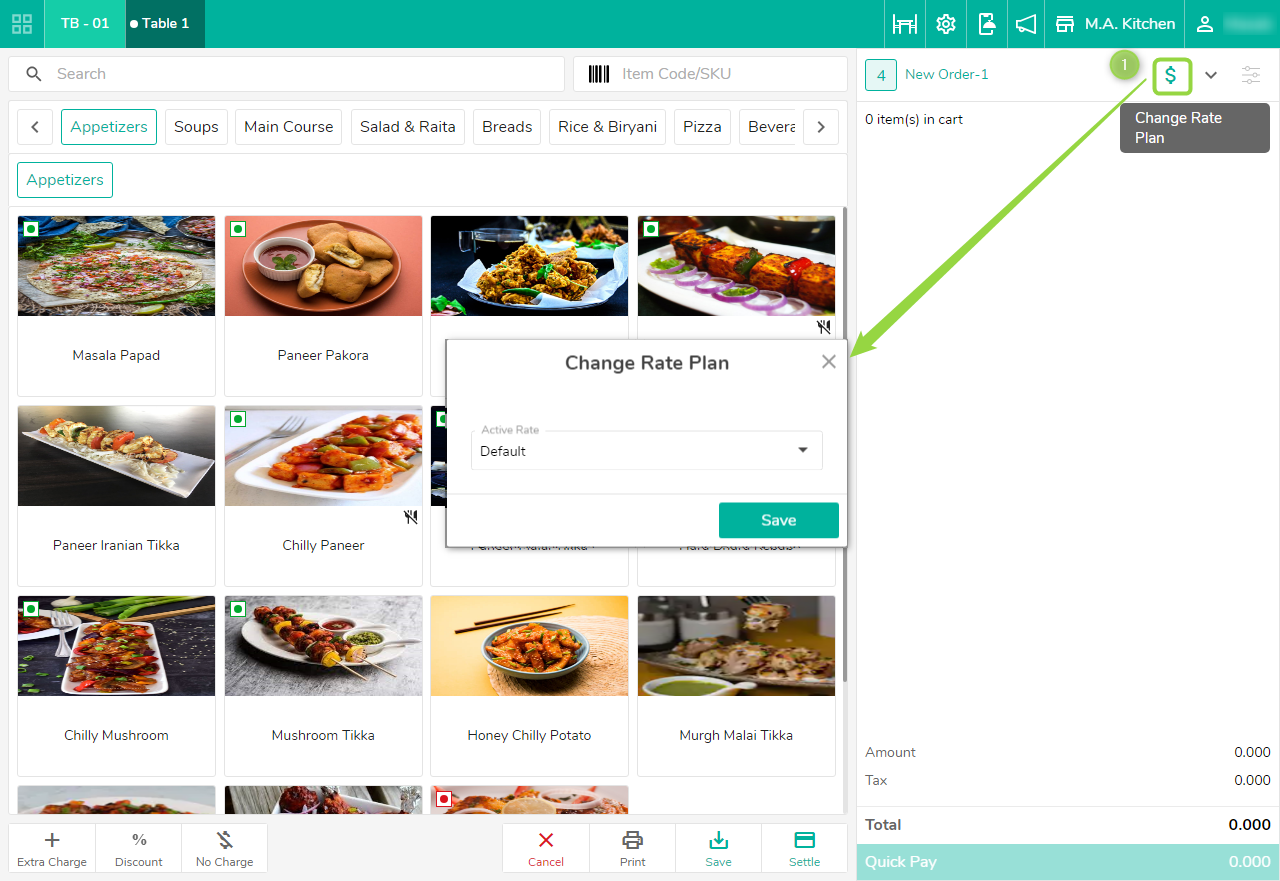The image size is (1280, 881).
Task: Apply Discount percent button
Action: click(x=139, y=848)
